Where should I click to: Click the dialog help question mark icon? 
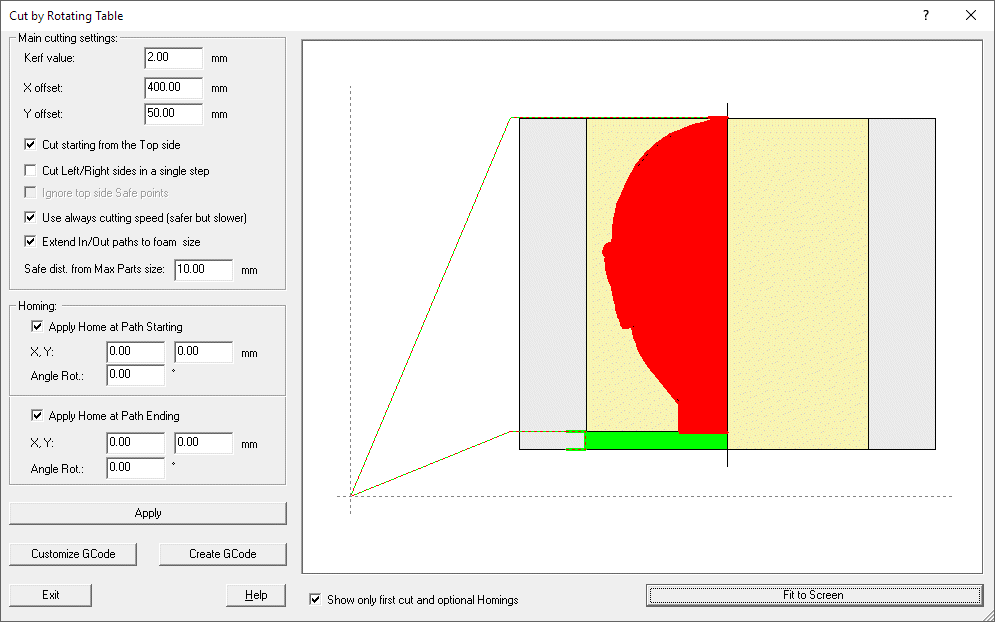925,15
